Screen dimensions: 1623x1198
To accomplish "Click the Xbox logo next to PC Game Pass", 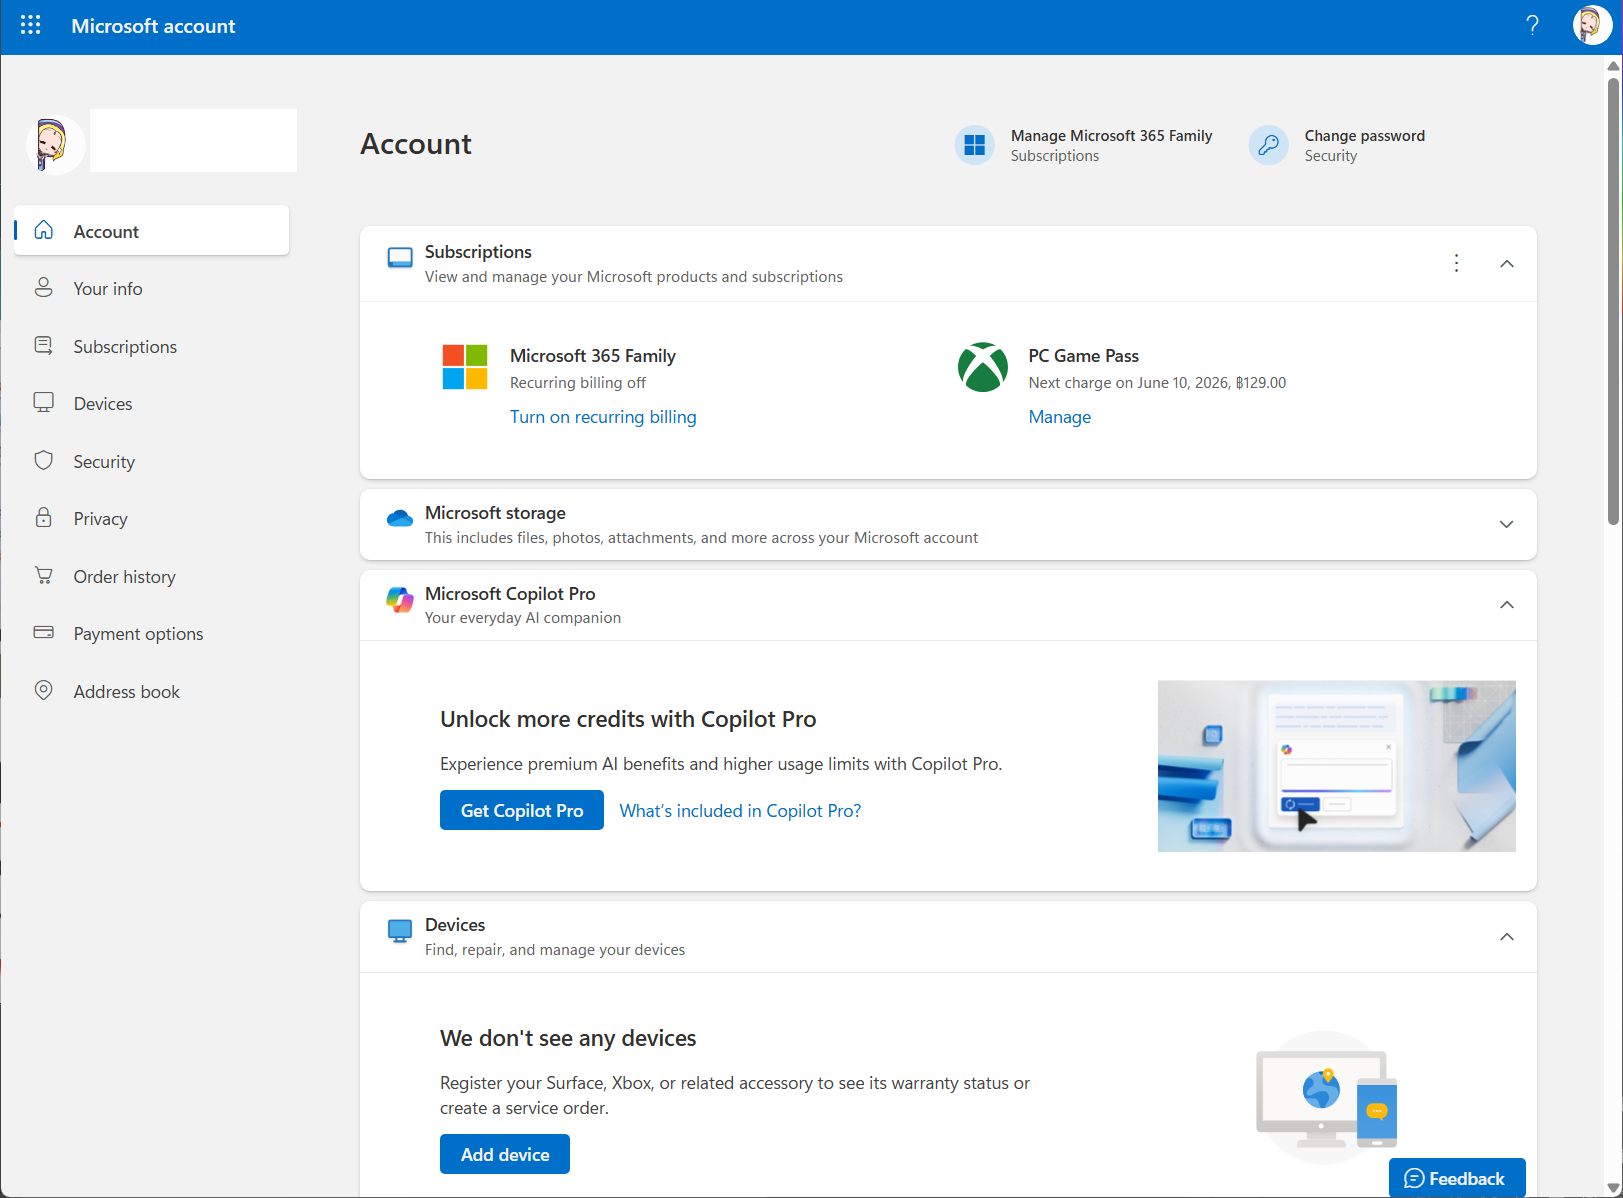I will (x=983, y=367).
